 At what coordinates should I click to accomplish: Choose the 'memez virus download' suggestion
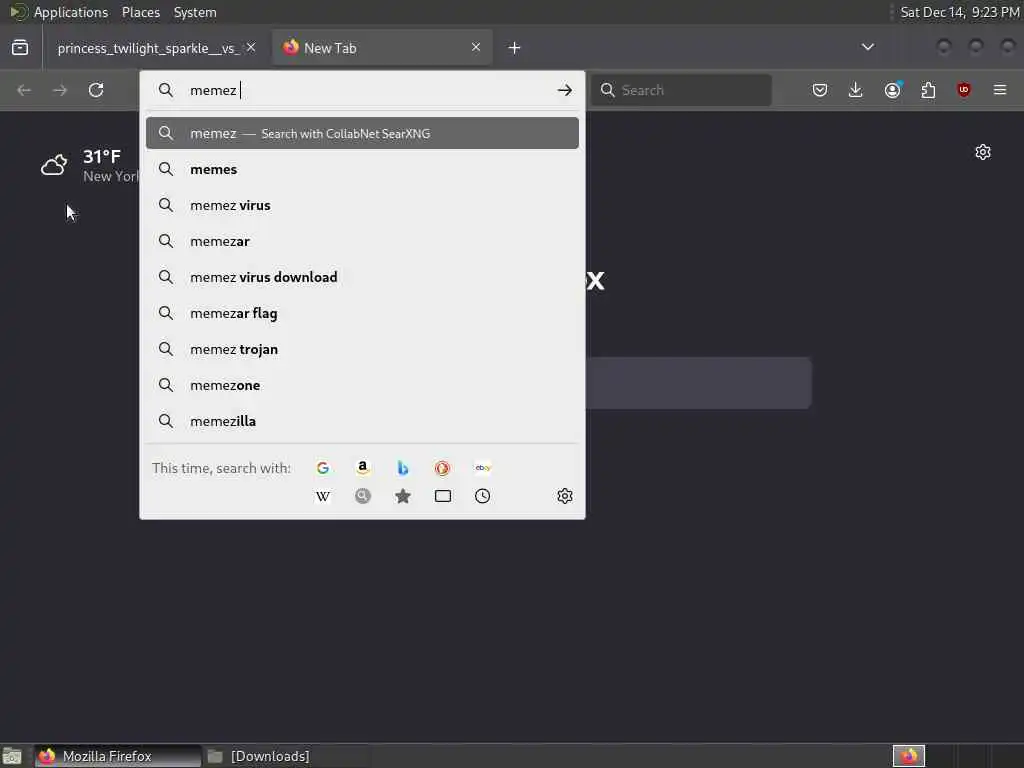click(362, 277)
